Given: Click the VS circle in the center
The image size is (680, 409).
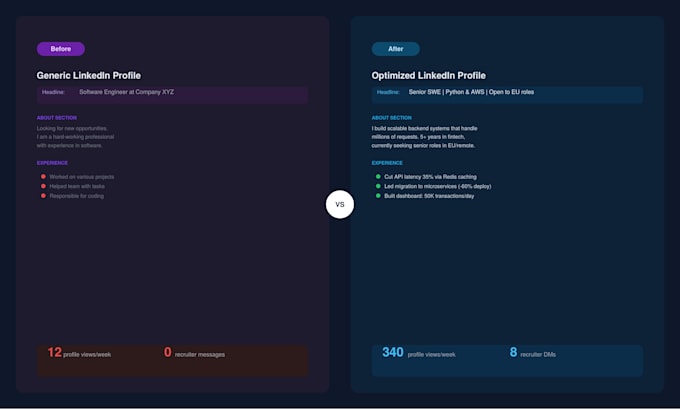Looking at the screenshot, I should click(340, 204).
